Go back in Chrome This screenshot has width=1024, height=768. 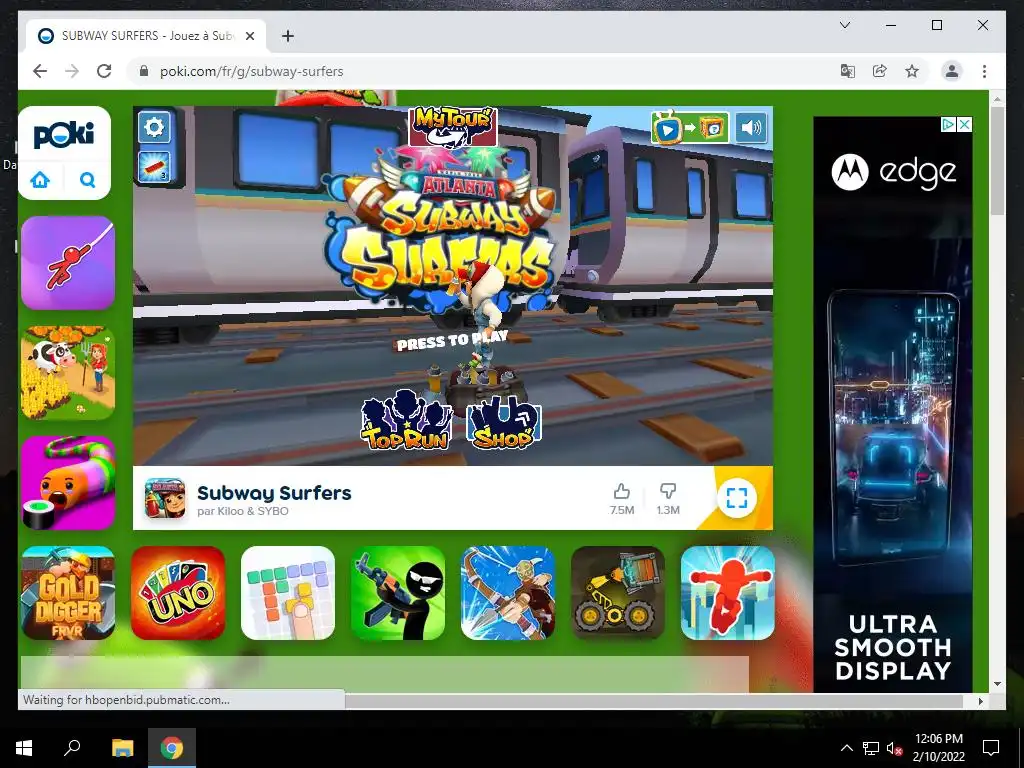pos(40,71)
